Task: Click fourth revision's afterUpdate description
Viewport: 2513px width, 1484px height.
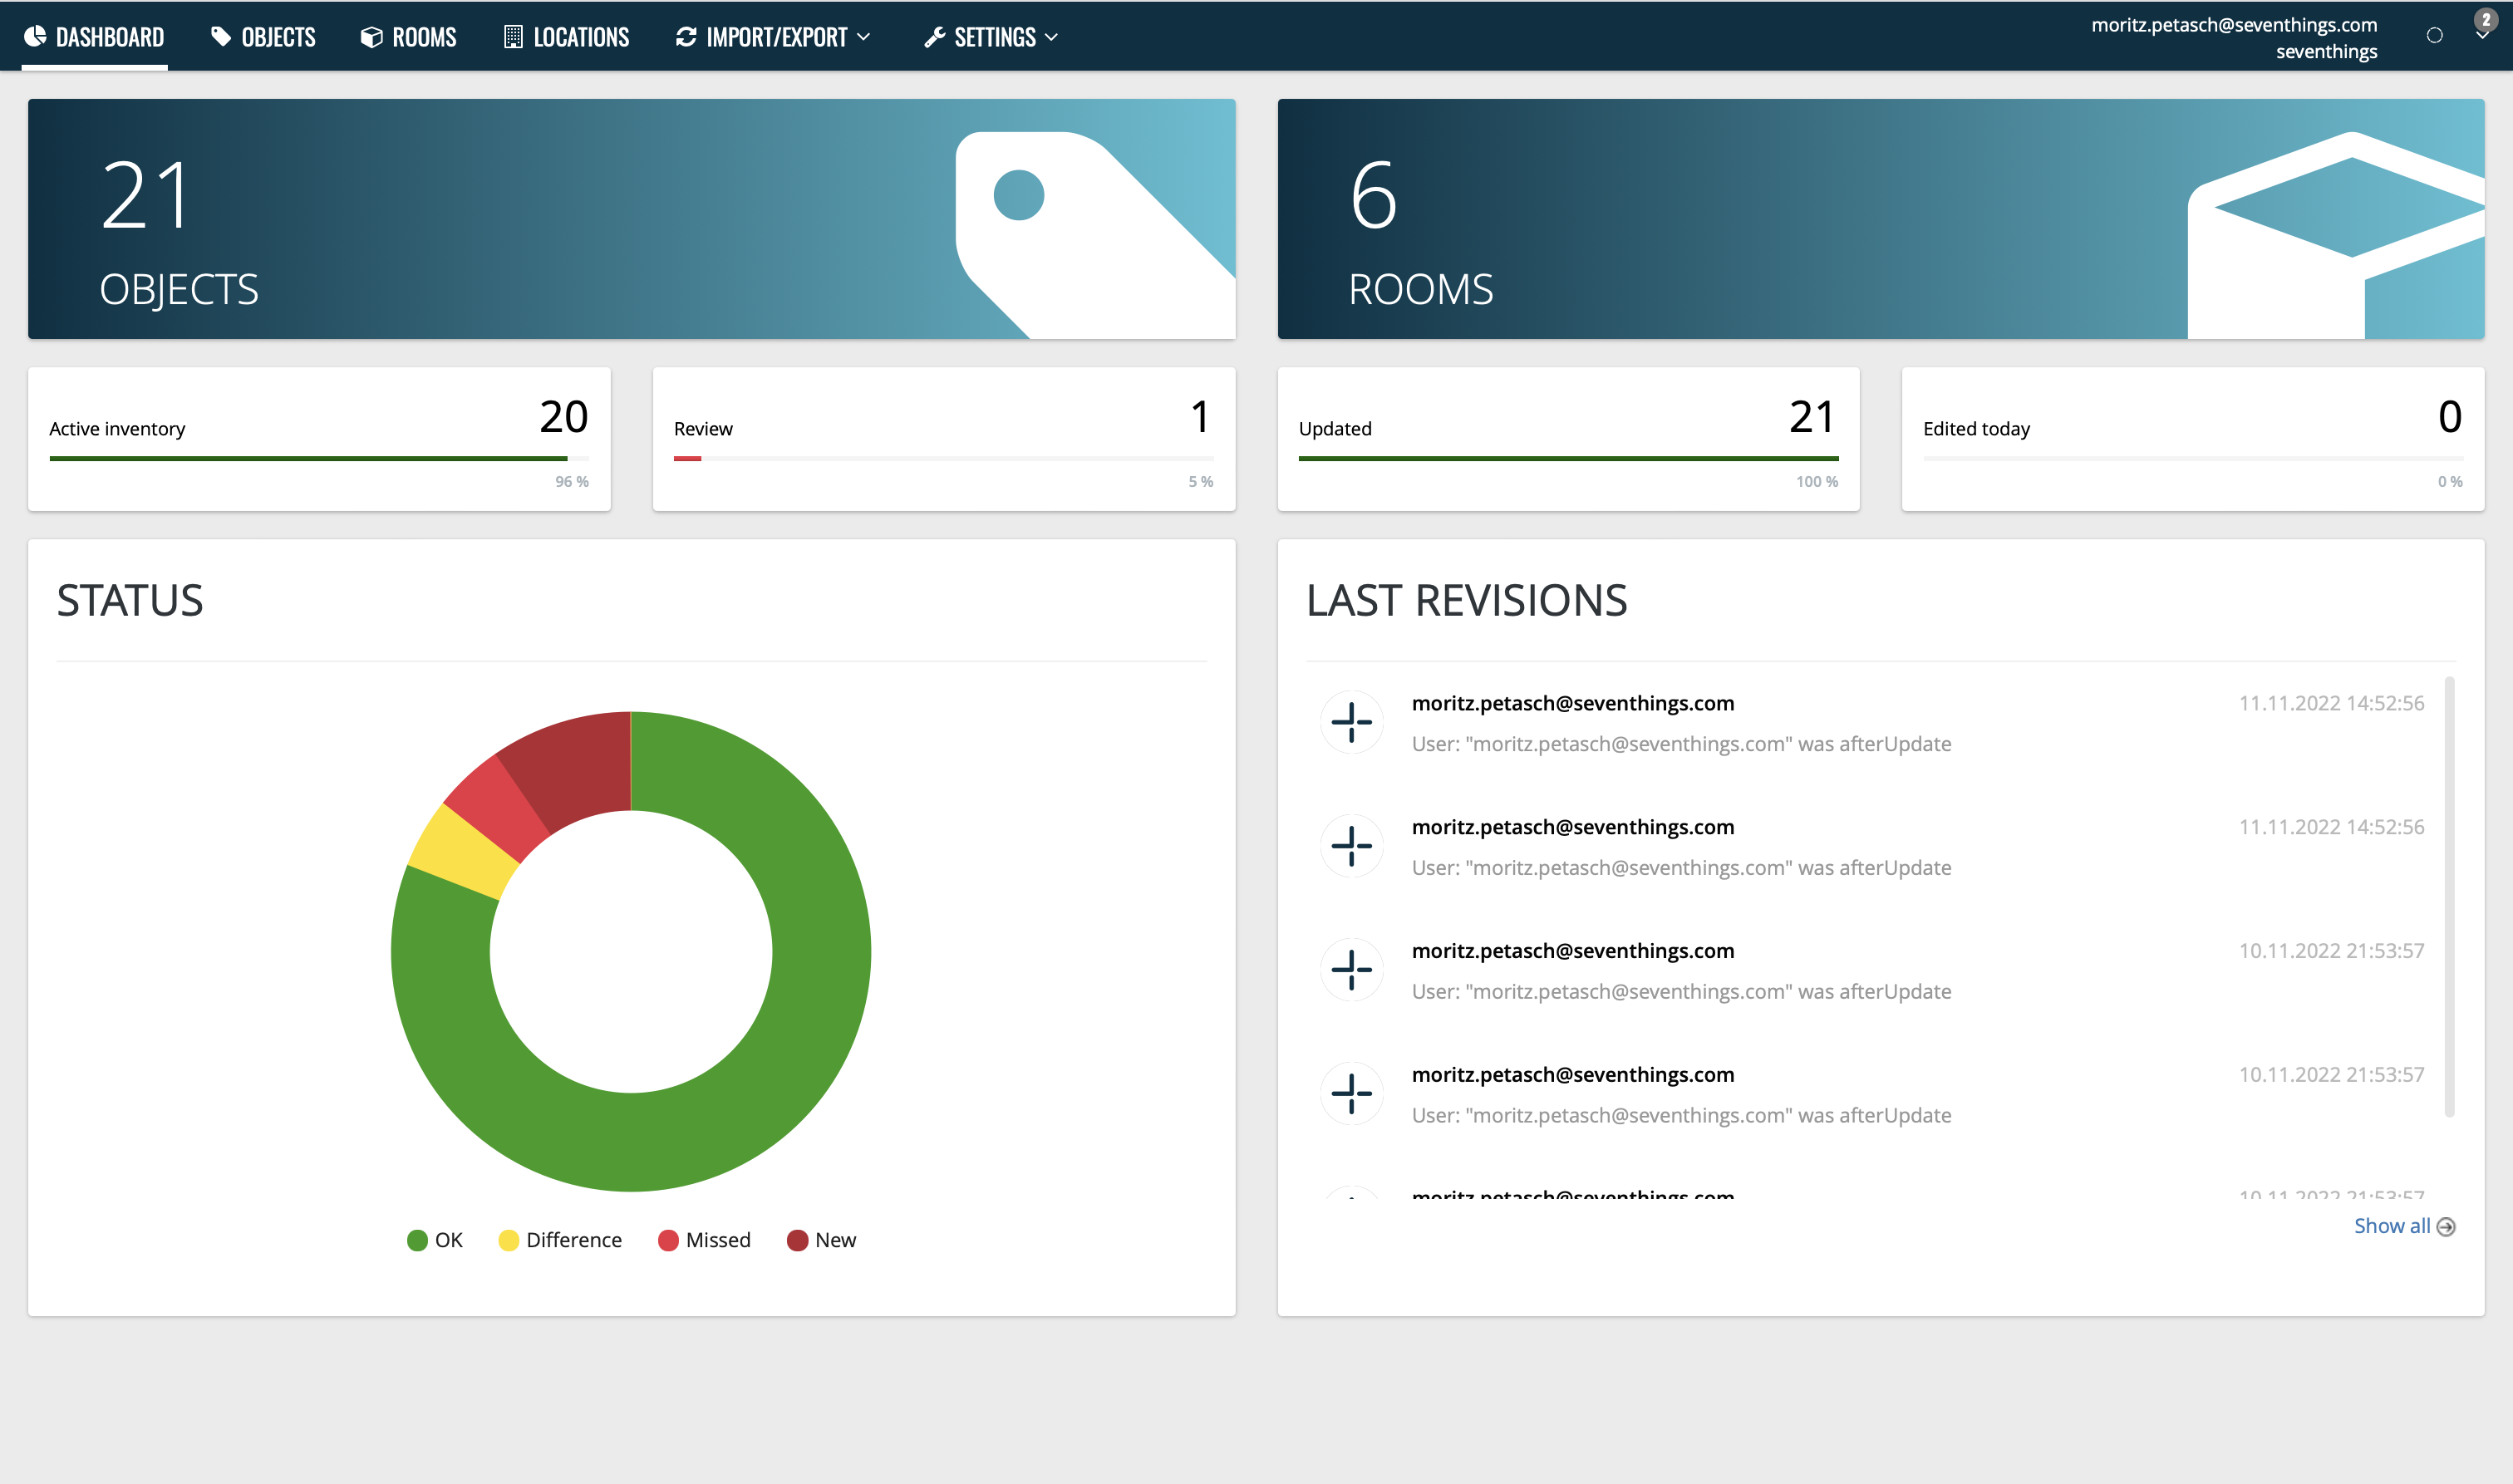Action: pyautogui.click(x=1681, y=1115)
